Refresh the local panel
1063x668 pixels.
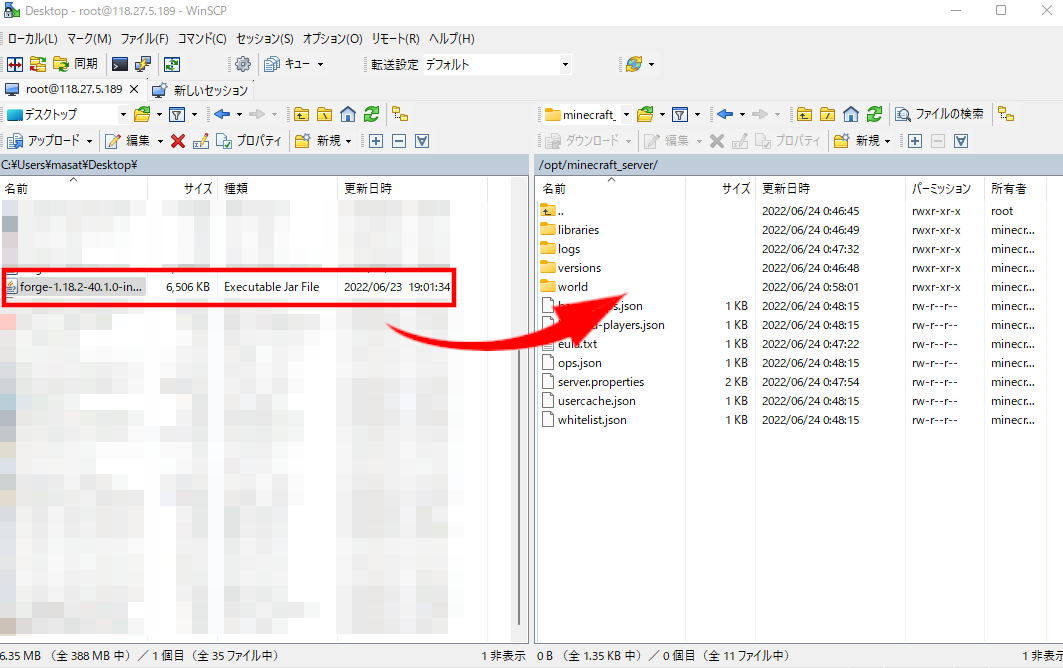click(x=372, y=115)
